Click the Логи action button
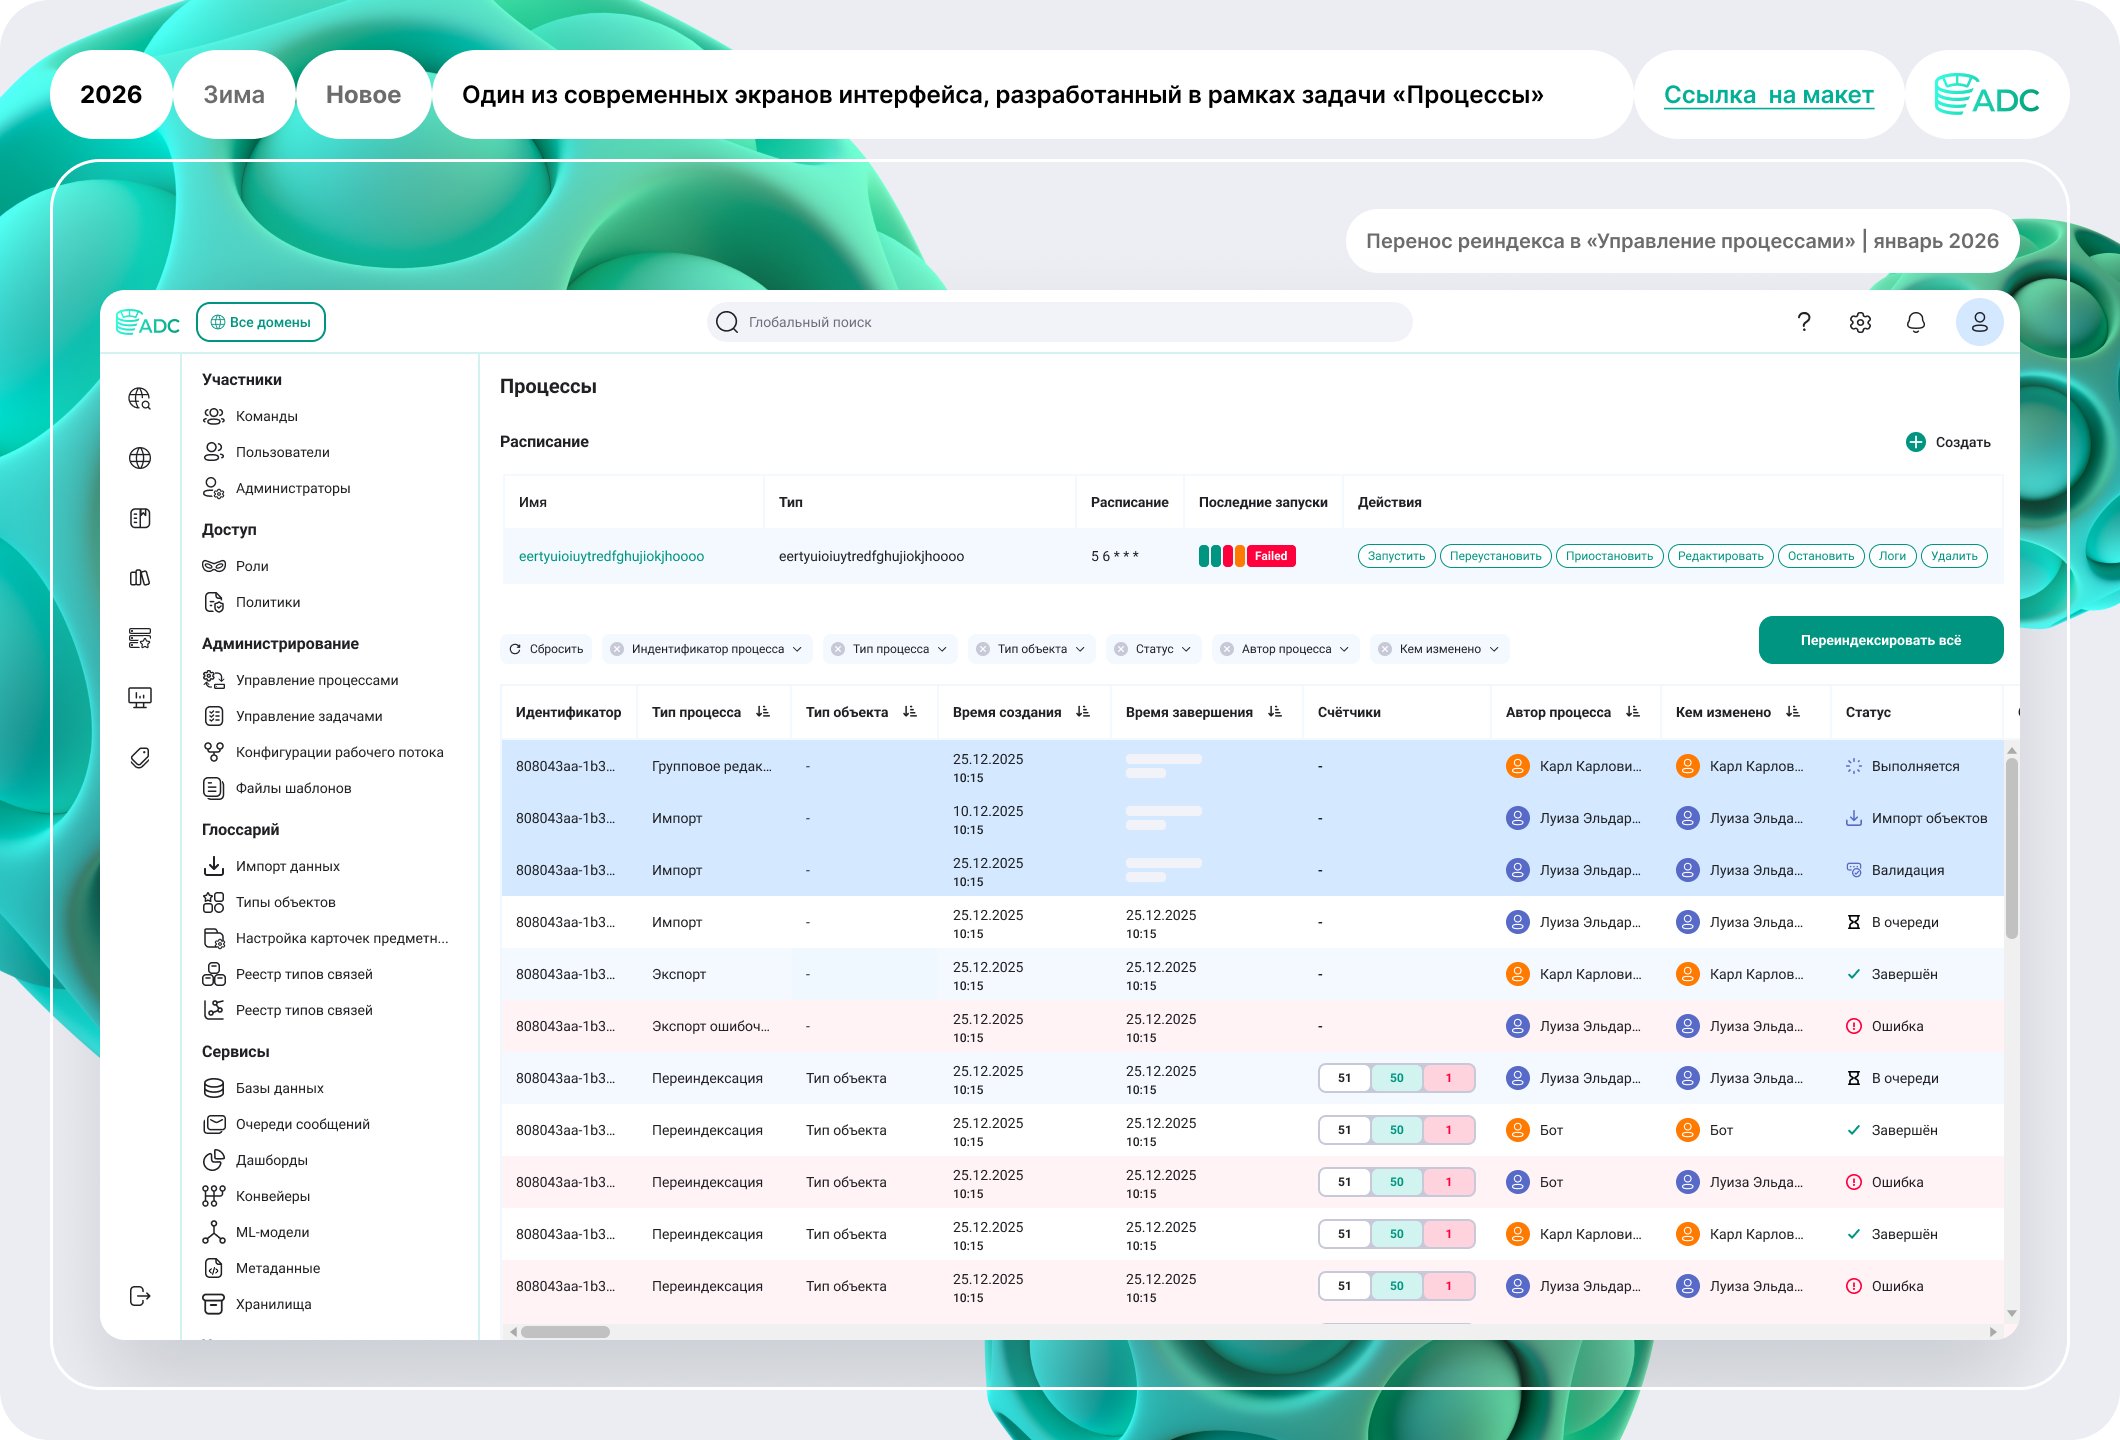 click(1892, 556)
